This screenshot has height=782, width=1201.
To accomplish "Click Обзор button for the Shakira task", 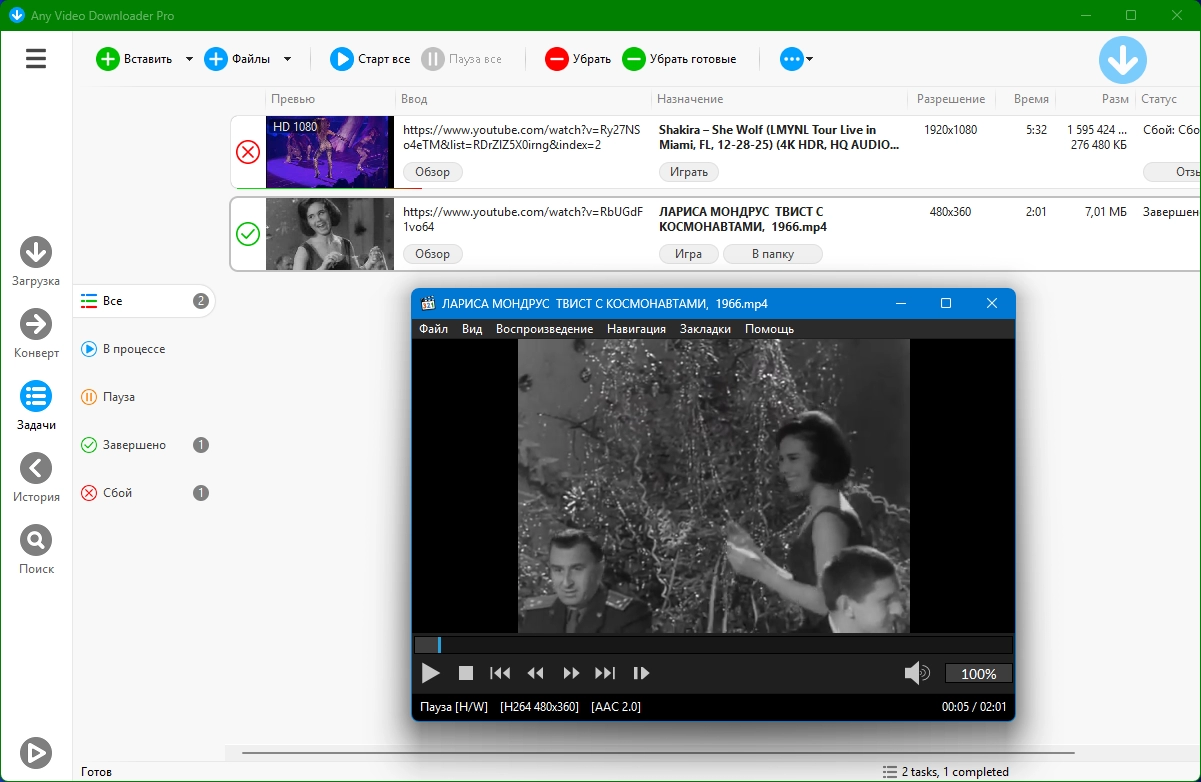I will click(x=433, y=172).
